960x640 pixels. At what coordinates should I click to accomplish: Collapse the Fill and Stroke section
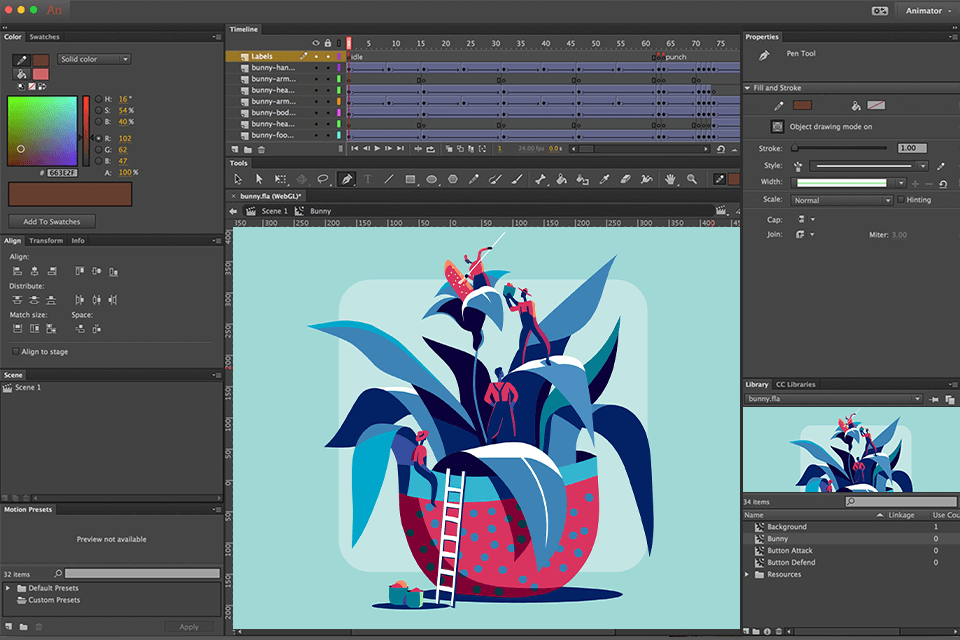pos(748,88)
